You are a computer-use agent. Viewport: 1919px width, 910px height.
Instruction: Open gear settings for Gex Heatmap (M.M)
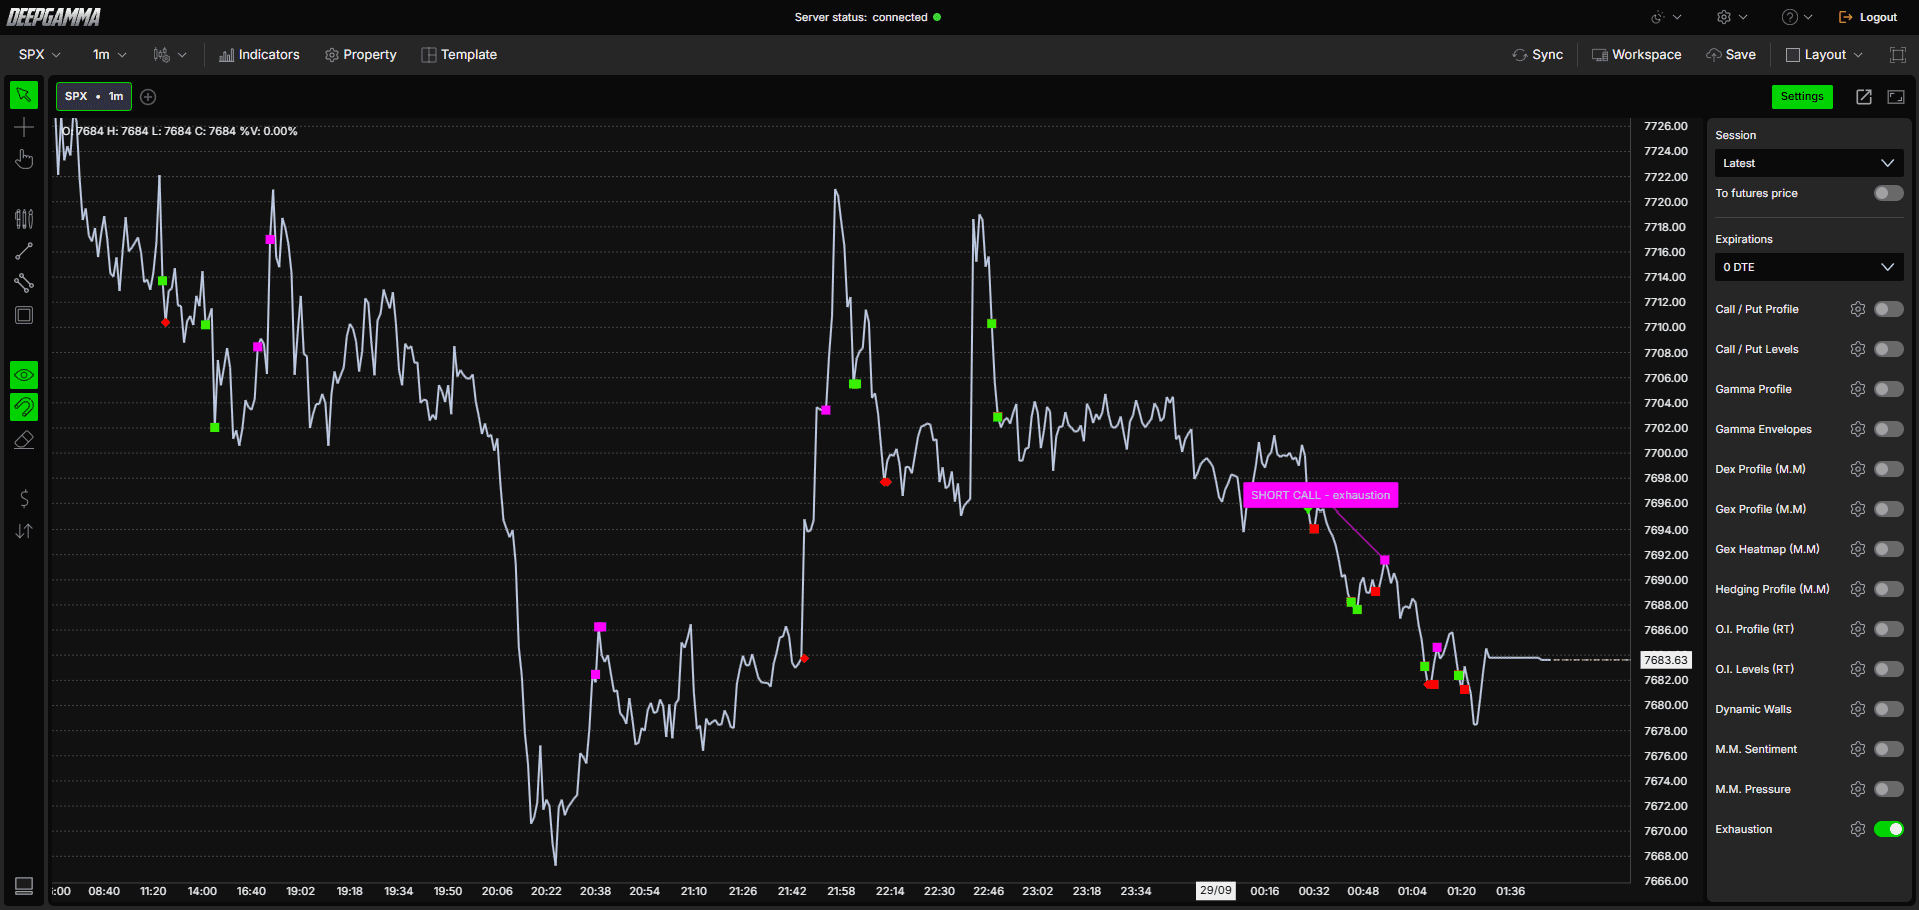(1858, 549)
